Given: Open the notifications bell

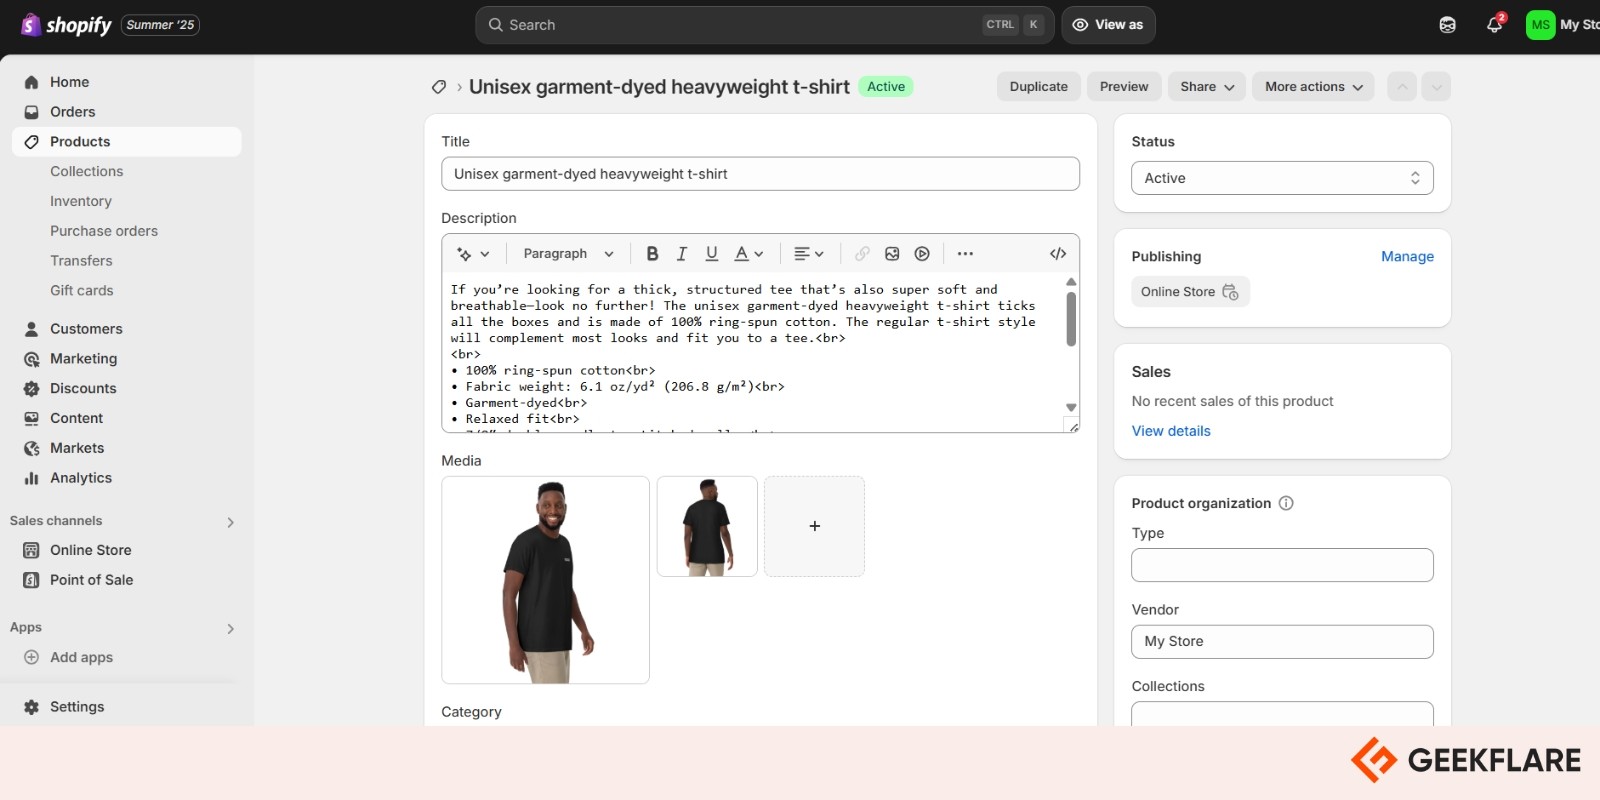Looking at the screenshot, I should click(x=1494, y=25).
